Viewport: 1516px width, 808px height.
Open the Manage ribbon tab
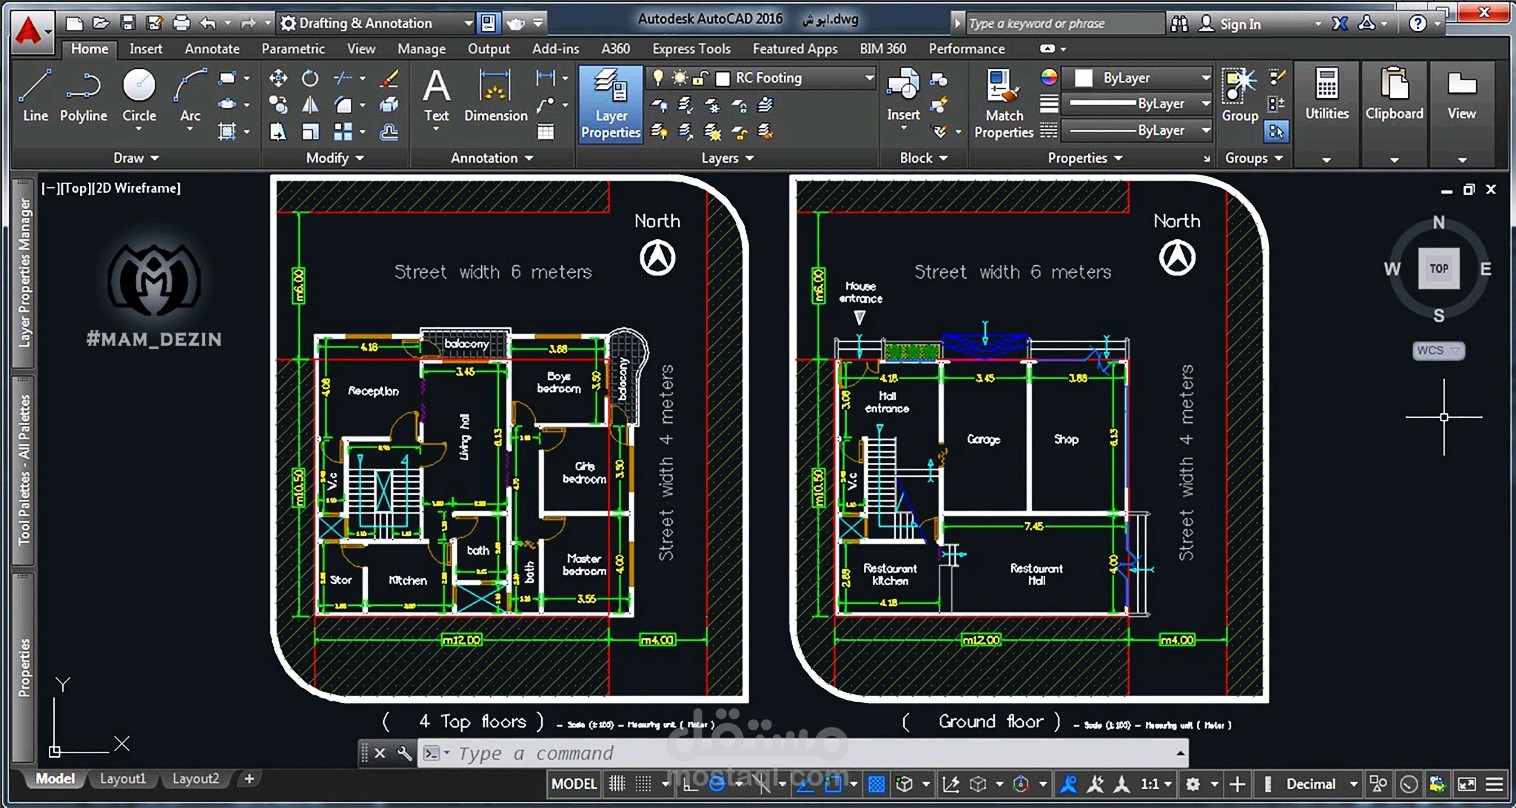point(421,49)
